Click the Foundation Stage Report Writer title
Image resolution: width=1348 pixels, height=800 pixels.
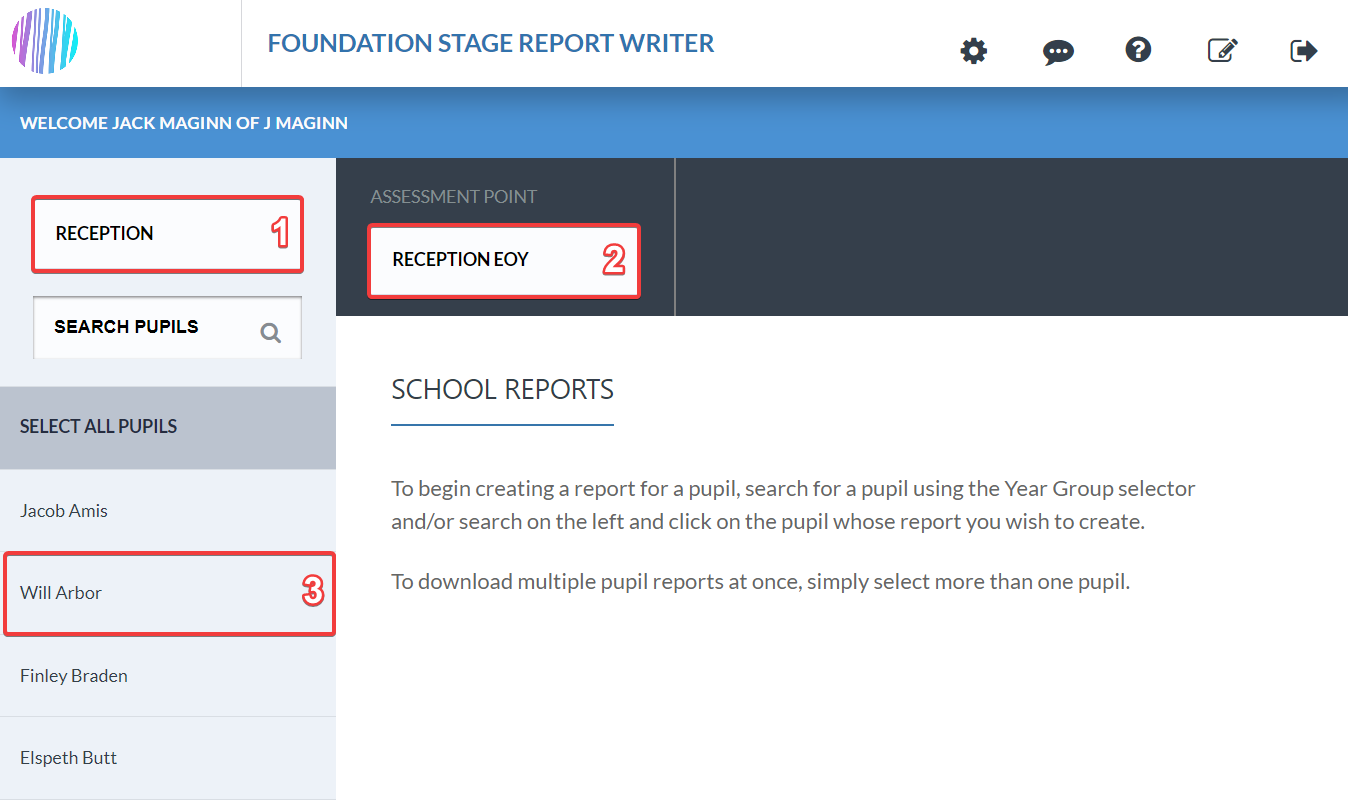(491, 44)
